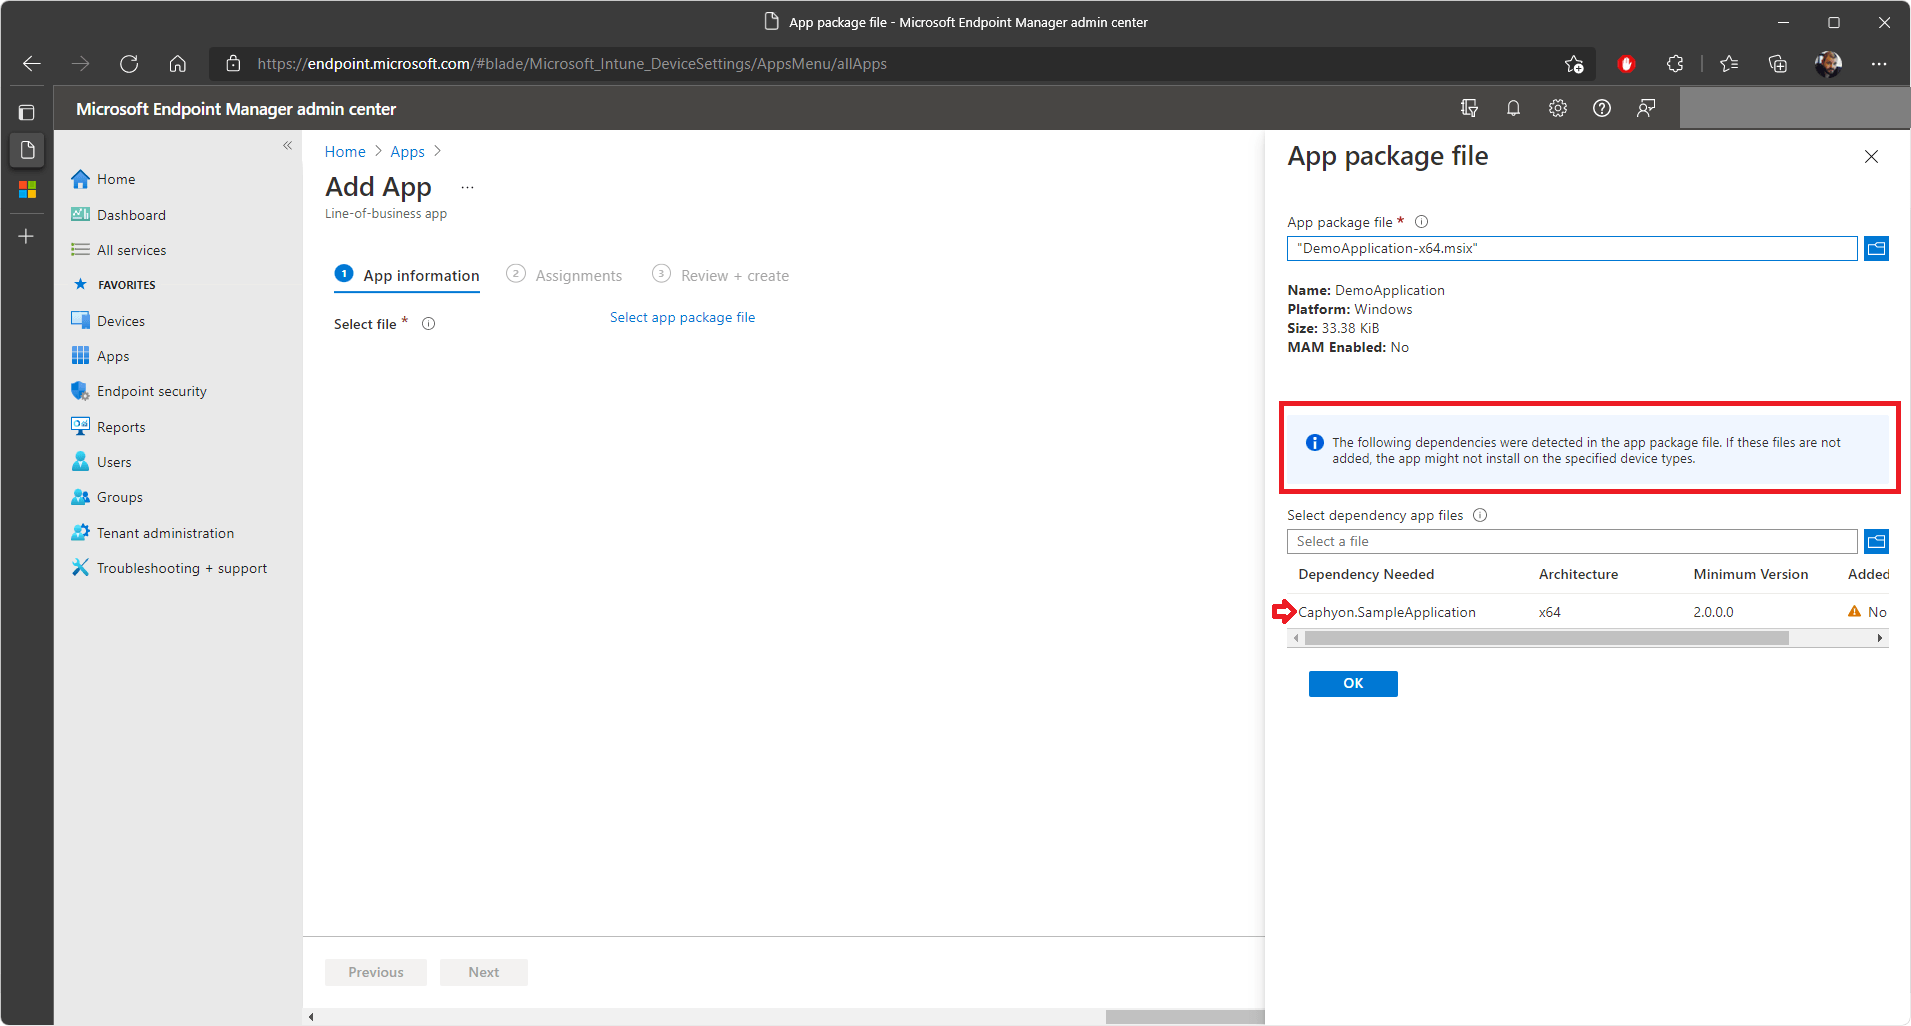
Task: Open the notifications bell
Action: tap(1513, 108)
